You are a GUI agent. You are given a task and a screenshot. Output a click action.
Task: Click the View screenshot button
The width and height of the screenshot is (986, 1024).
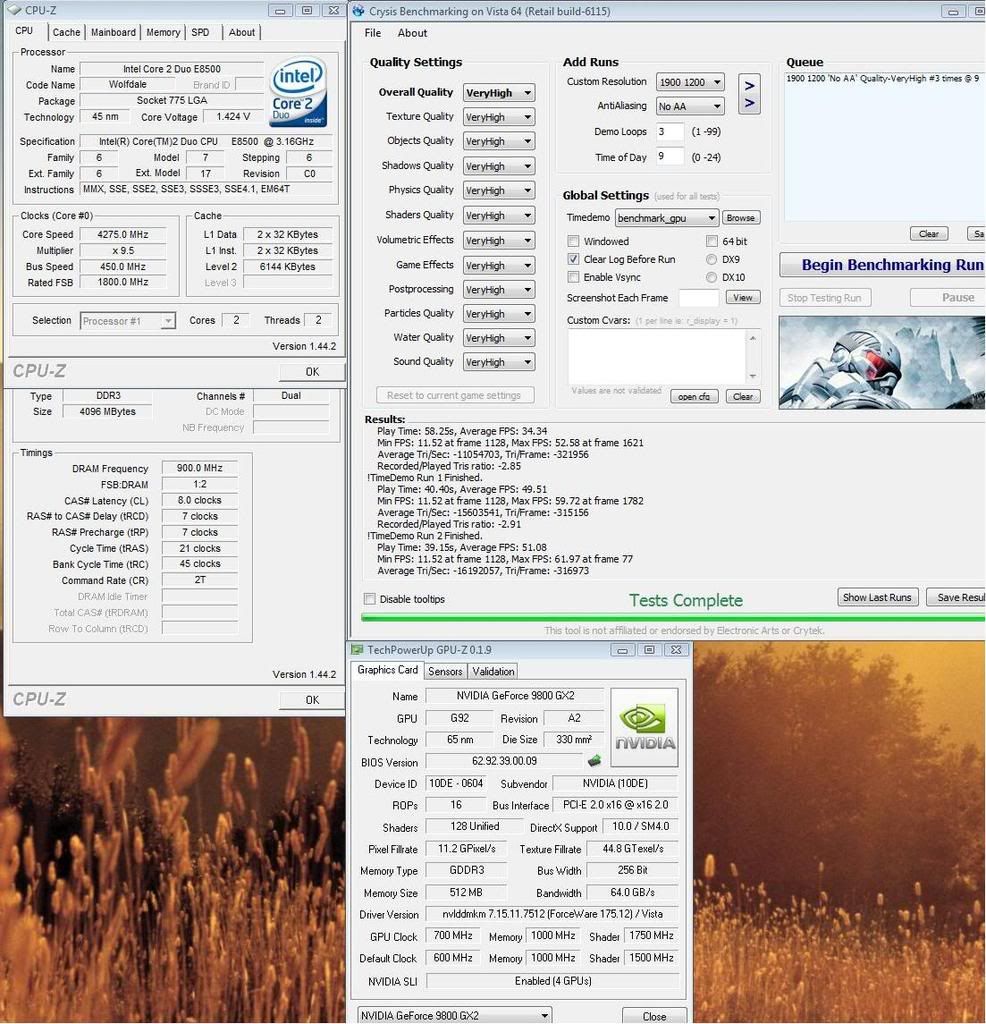742,298
